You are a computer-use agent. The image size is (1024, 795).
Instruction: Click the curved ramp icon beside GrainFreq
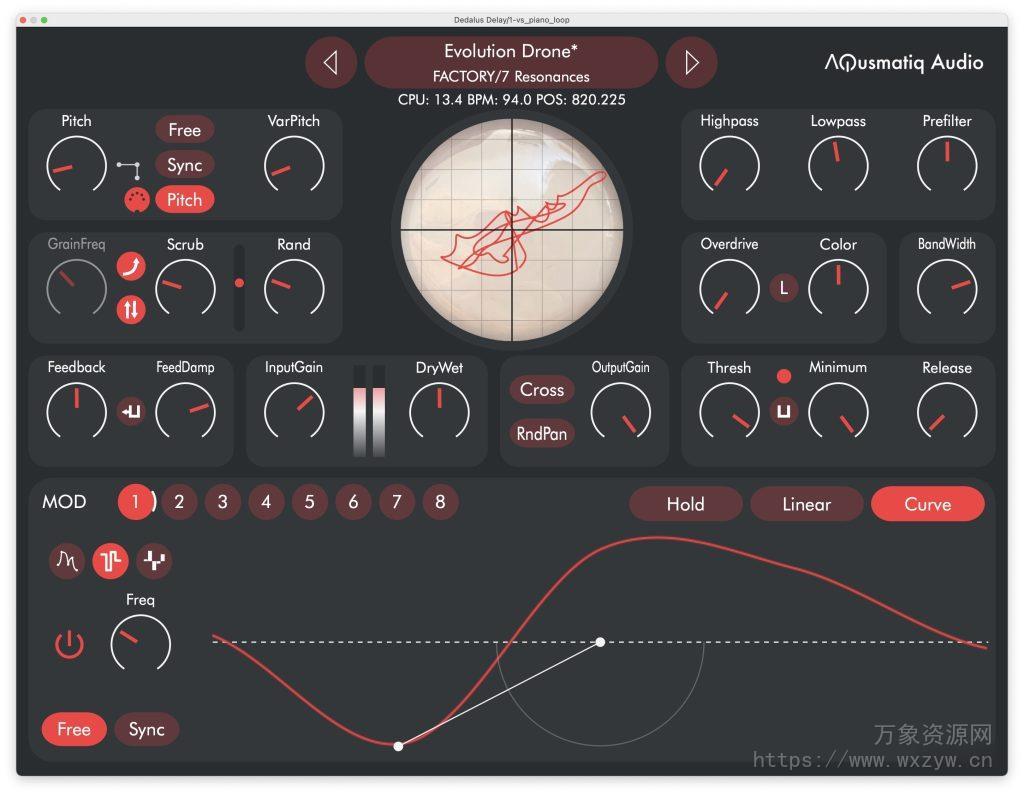click(130, 266)
